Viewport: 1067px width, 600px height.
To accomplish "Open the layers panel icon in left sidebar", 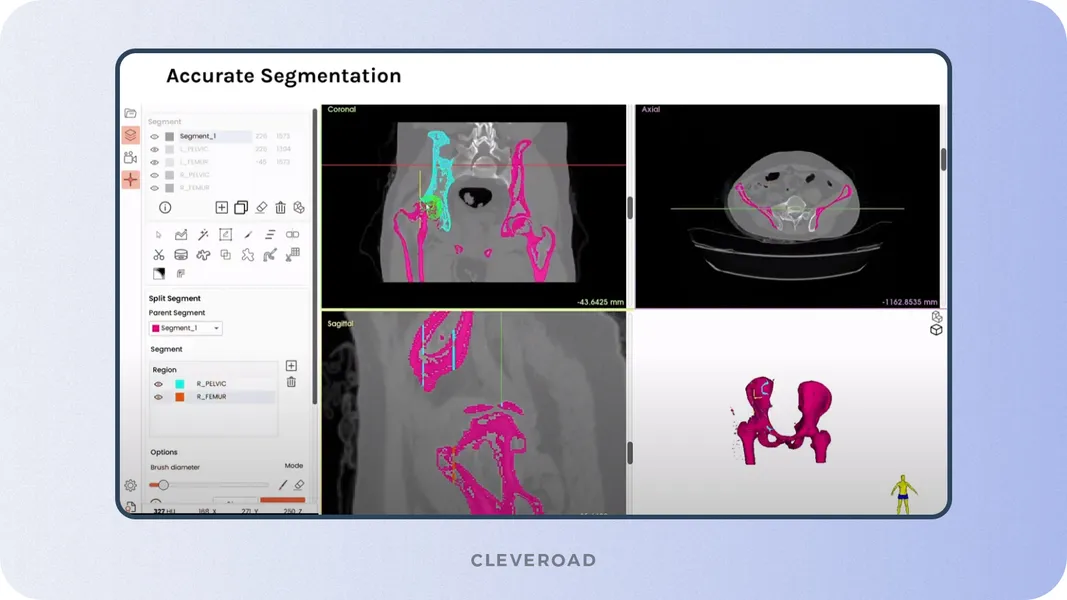I will (129, 134).
